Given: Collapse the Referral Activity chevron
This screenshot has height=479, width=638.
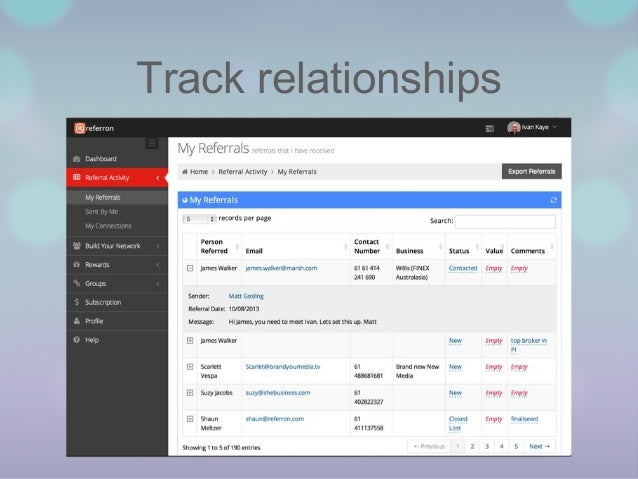Looking at the screenshot, I should [x=158, y=178].
